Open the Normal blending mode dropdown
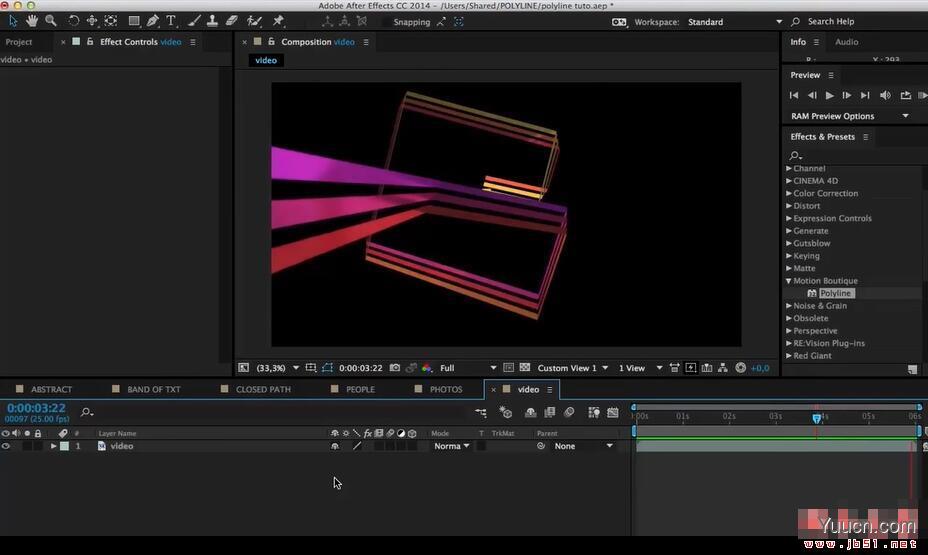The height and width of the screenshot is (555, 928). pos(451,446)
